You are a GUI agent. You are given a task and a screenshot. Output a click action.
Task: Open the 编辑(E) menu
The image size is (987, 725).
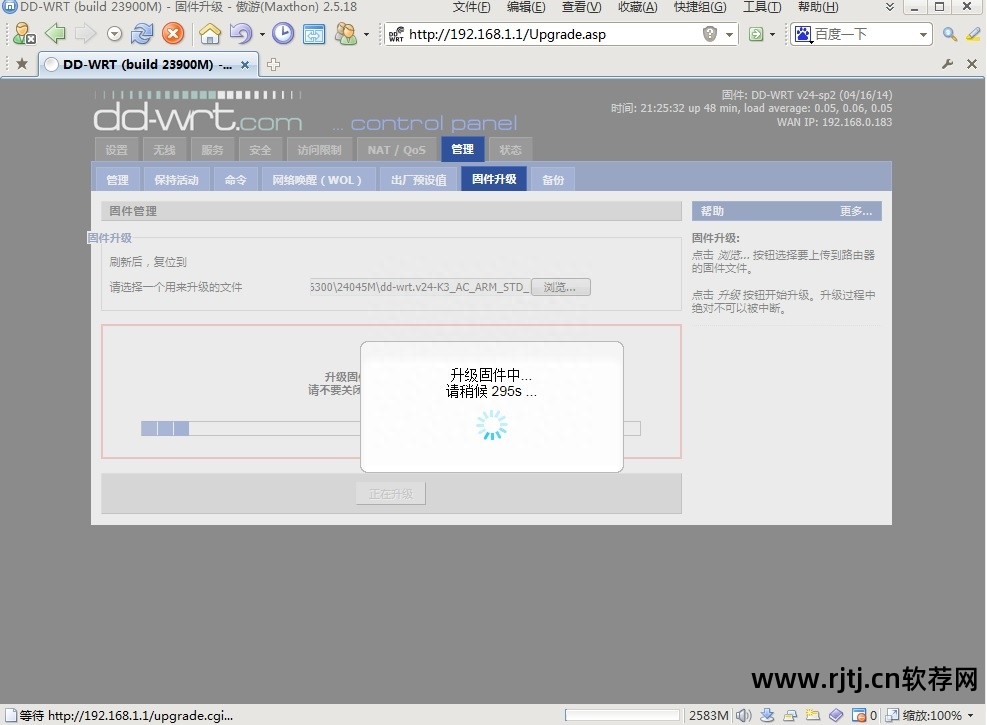pyautogui.click(x=526, y=7)
